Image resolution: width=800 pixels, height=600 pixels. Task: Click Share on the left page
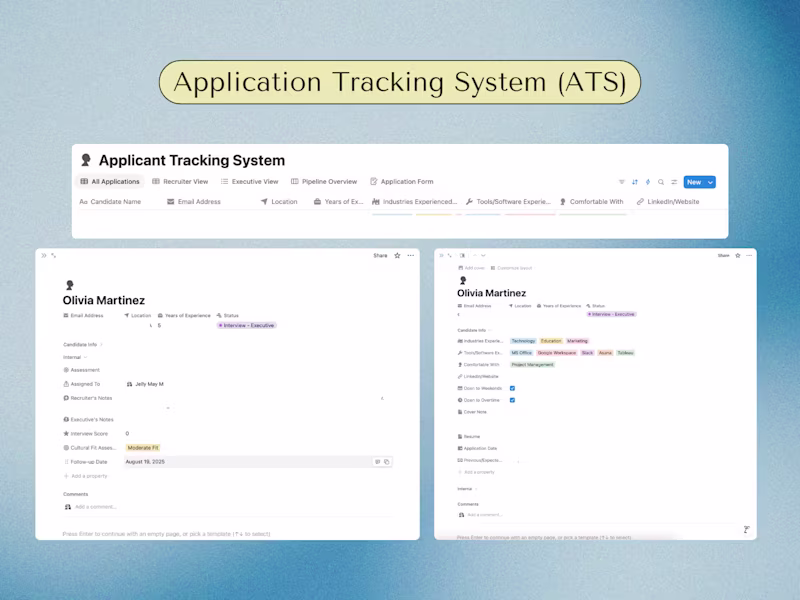(x=380, y=256)
